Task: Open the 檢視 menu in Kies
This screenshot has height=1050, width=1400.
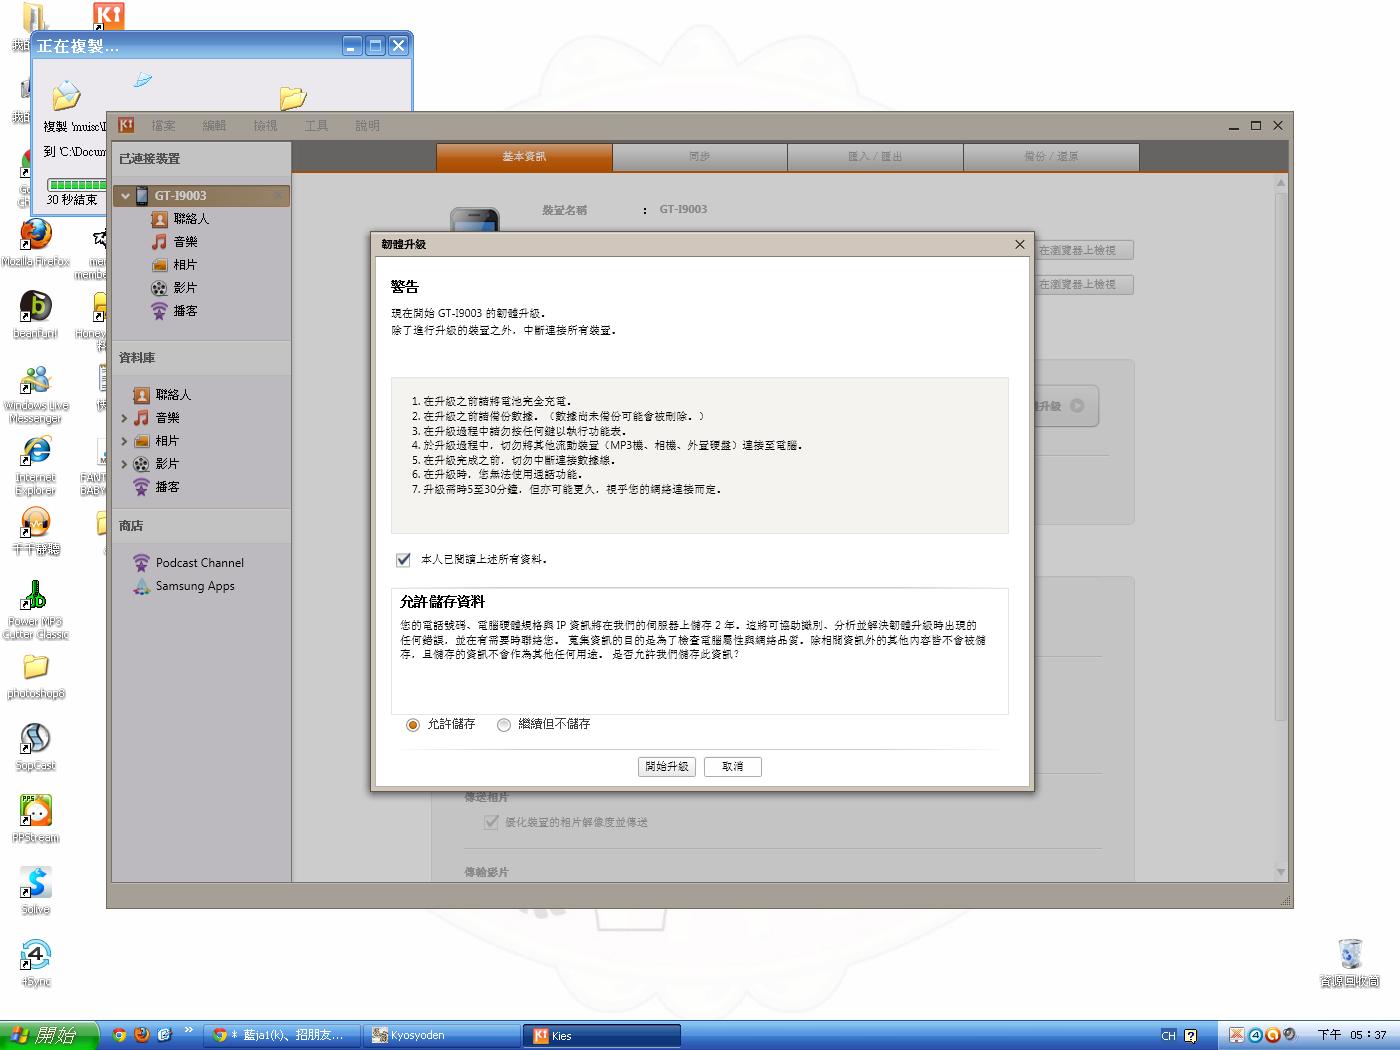Action: point(265,126)
